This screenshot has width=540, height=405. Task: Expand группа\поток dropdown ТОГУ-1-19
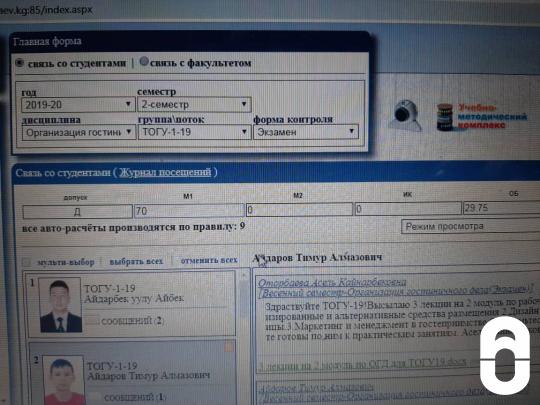click(194, 132)
